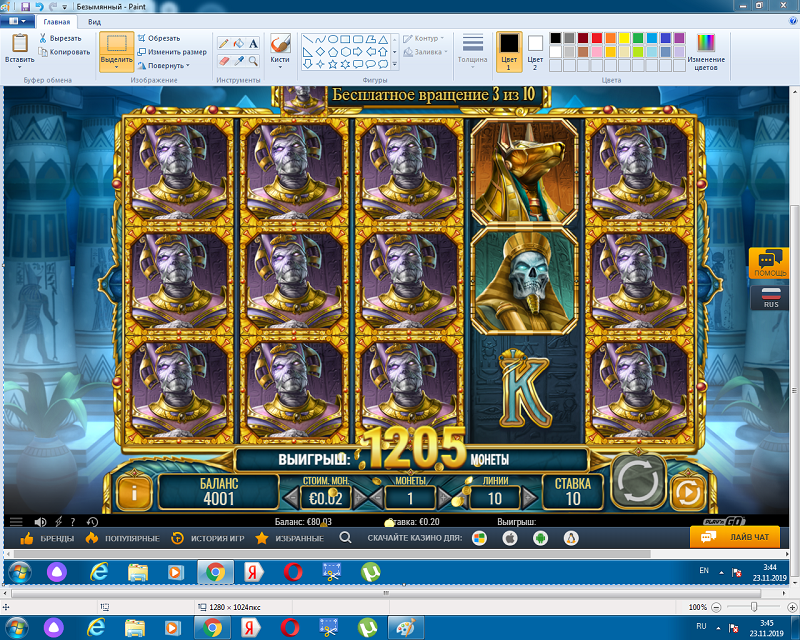This screenshot has height=640, width=800.
Task: Click the Вырезать button
Action: click(61, 38)
